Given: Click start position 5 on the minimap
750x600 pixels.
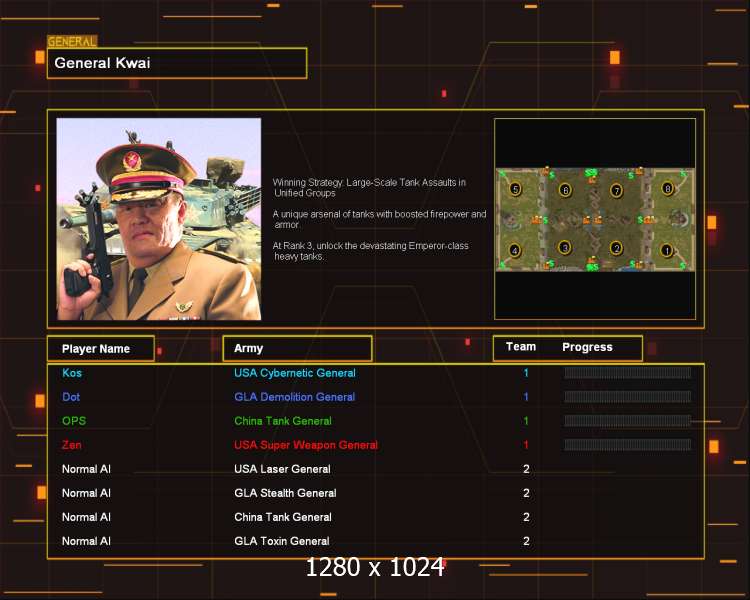Looking at the screenshot, I should click(515, 189).
